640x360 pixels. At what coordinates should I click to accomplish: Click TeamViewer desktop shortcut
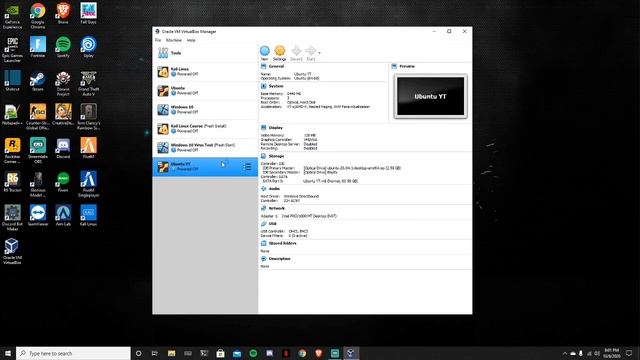38,215
